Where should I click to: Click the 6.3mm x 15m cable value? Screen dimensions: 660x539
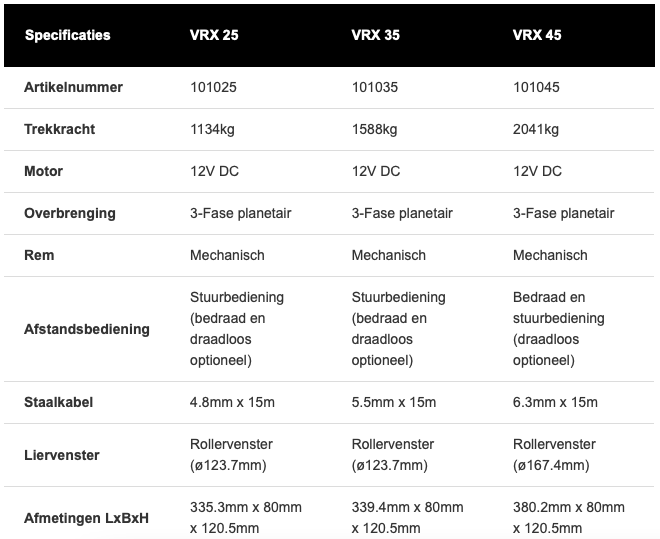[555, 402]
